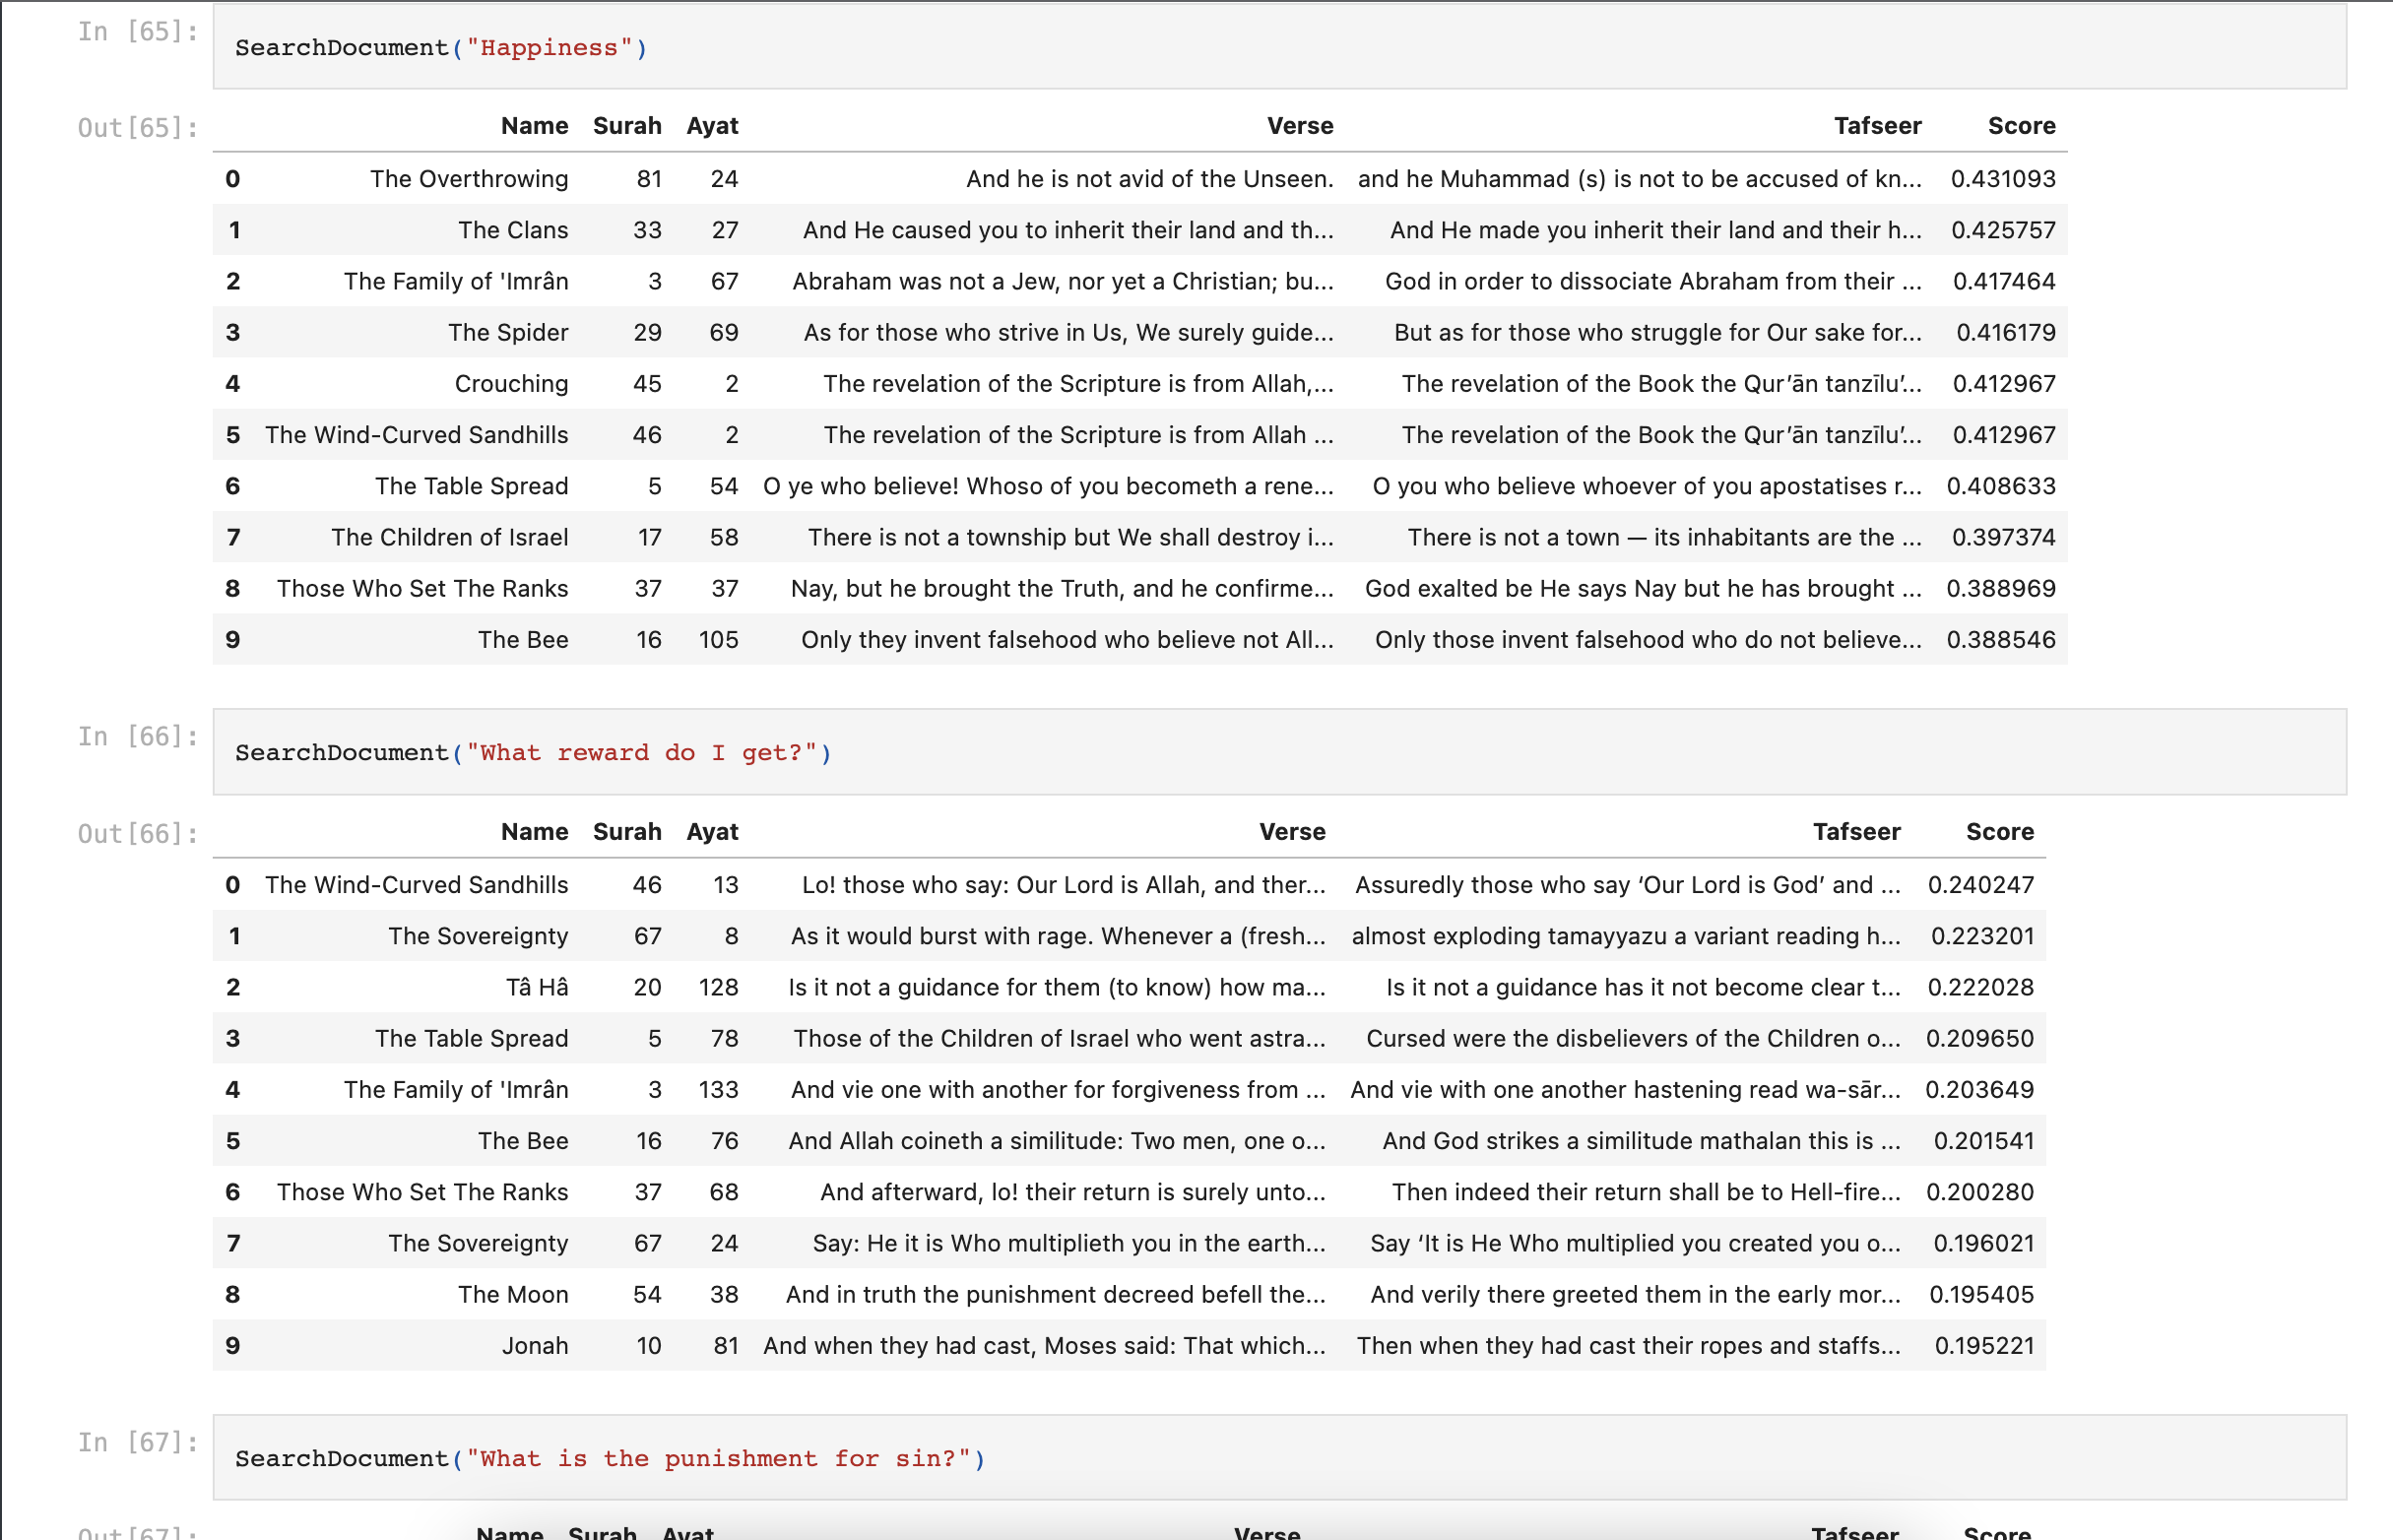Click the Surah column header in first table

(626, 126)
